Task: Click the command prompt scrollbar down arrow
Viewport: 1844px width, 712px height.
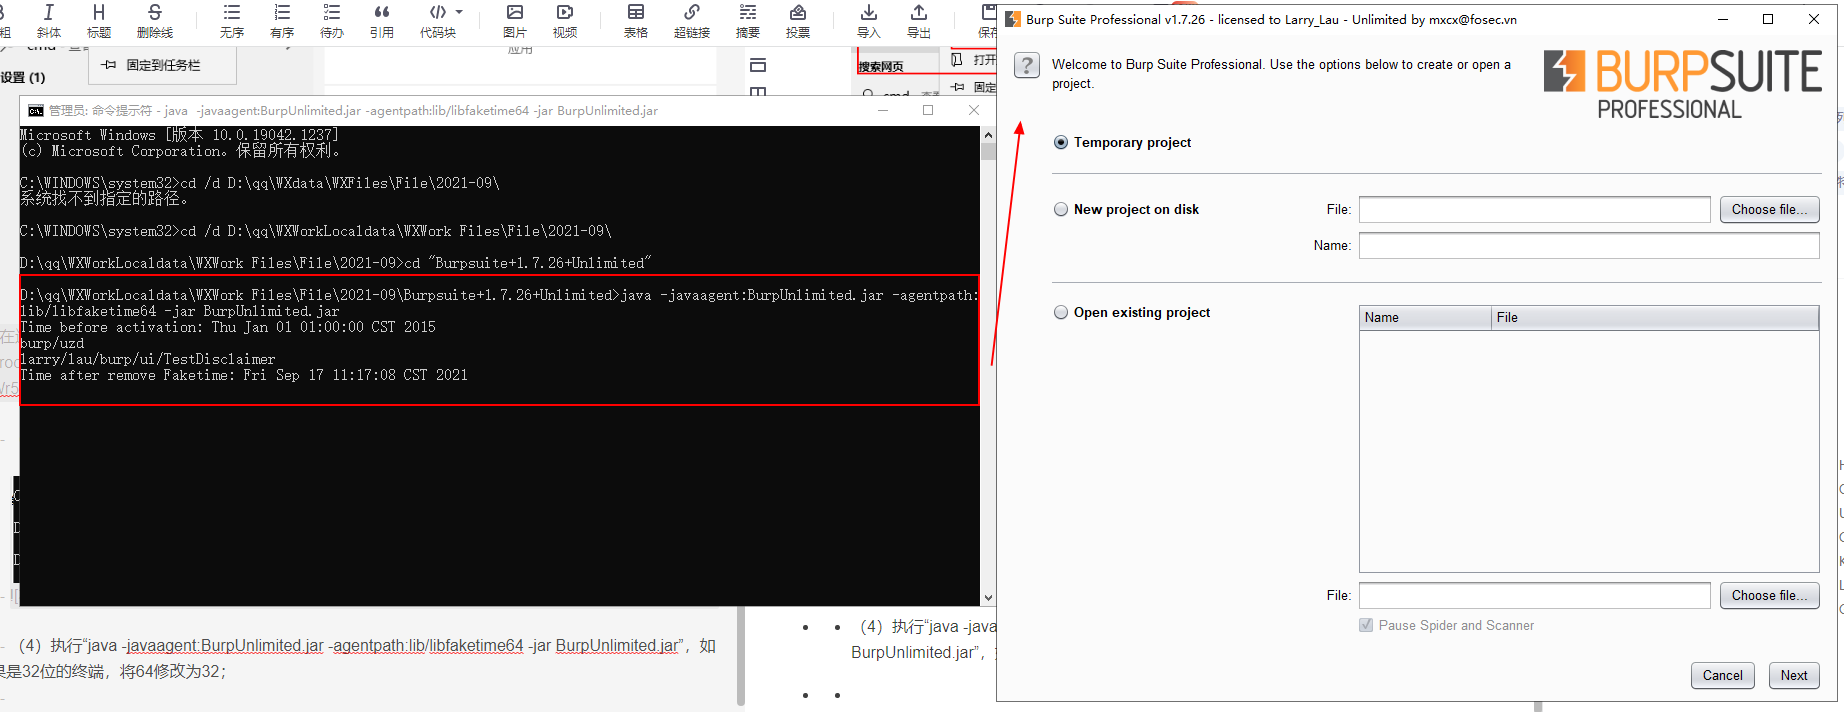Action: point(988,598)
